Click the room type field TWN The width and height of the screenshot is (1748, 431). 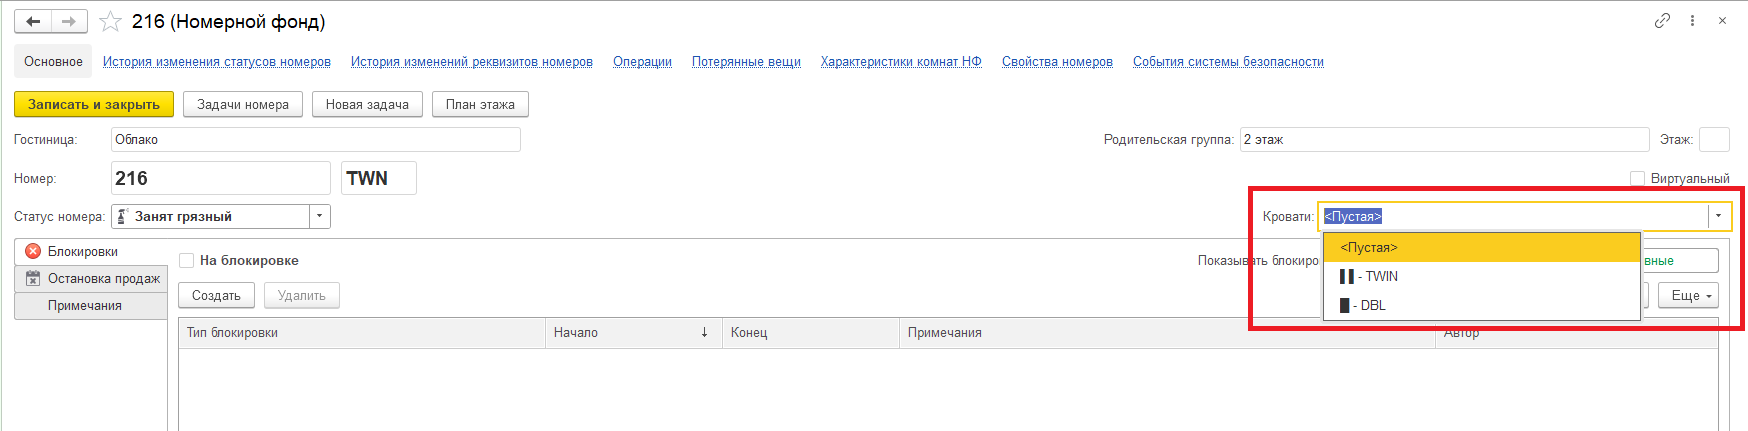pyautogui.click(x=379, y=178)
